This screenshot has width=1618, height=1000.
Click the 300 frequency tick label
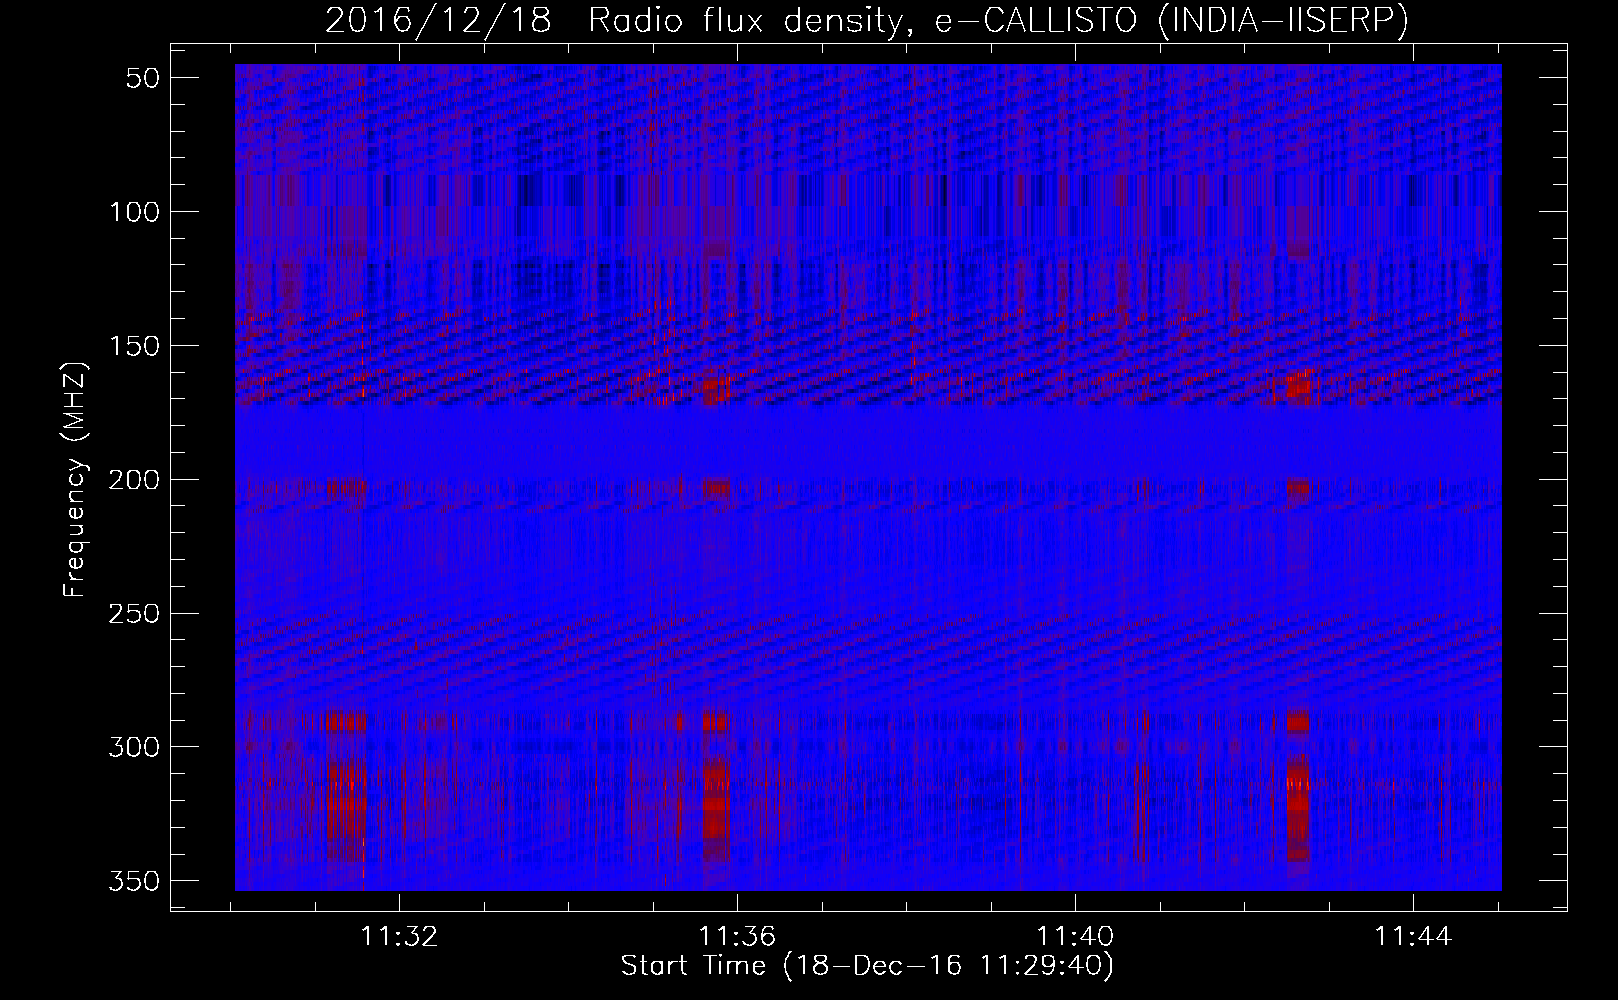pyautogui.click(x=134, y=747)
